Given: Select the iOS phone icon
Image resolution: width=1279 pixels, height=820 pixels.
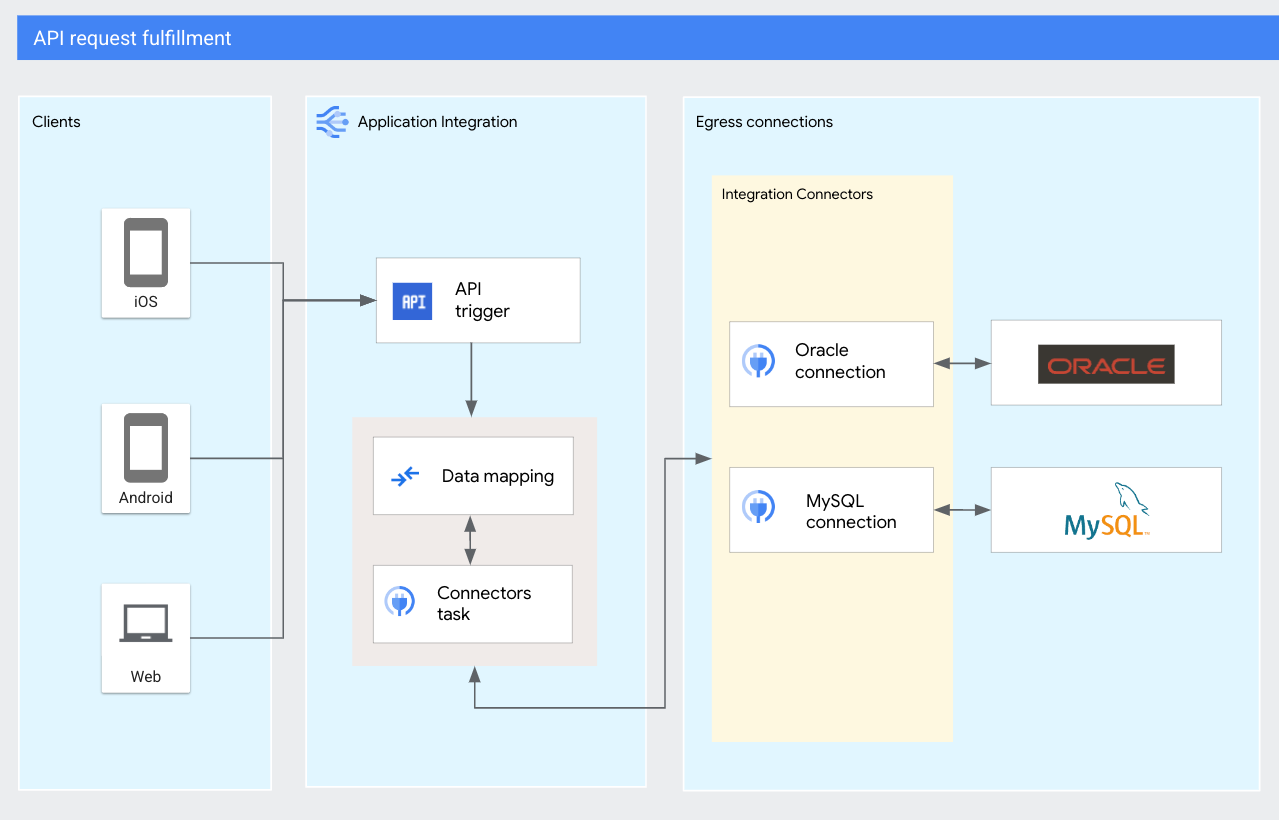Looking at the screenshot, I should (x=145, y=253).
